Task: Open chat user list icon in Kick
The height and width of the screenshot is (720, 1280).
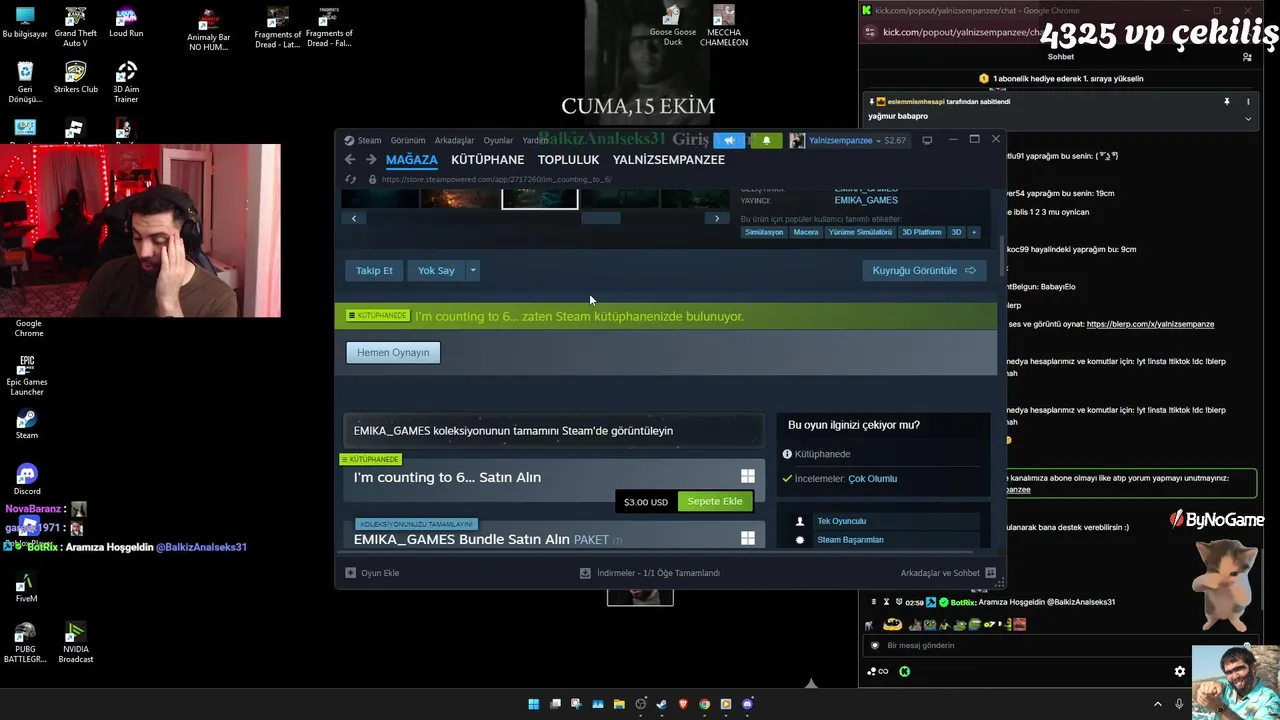Action: click(1247, 57)
